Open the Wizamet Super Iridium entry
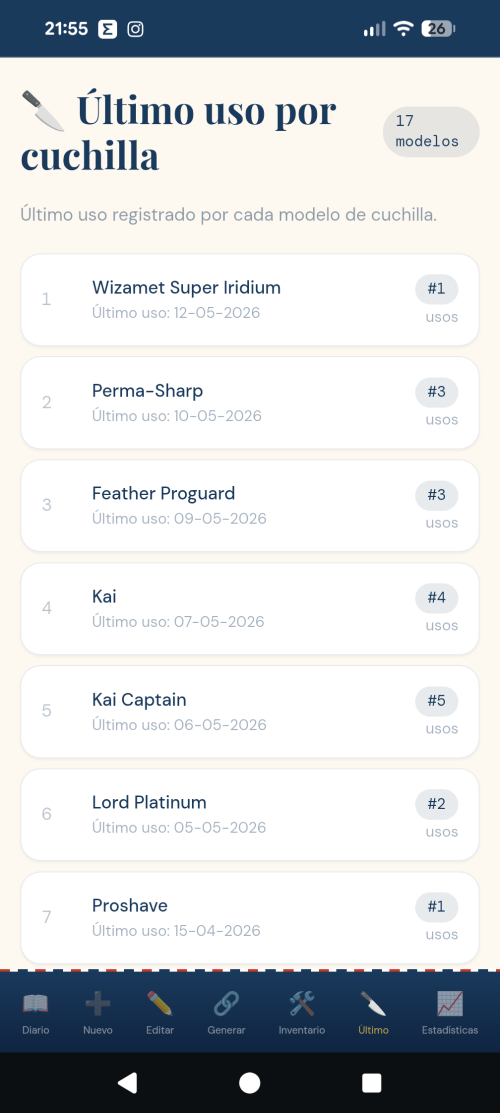 250,300
